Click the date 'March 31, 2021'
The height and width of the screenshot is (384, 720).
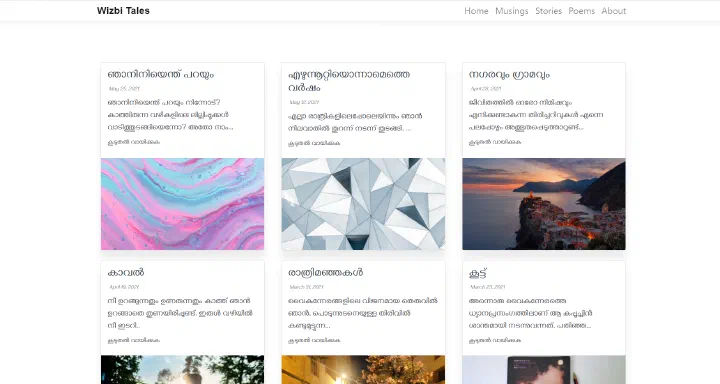306,287
